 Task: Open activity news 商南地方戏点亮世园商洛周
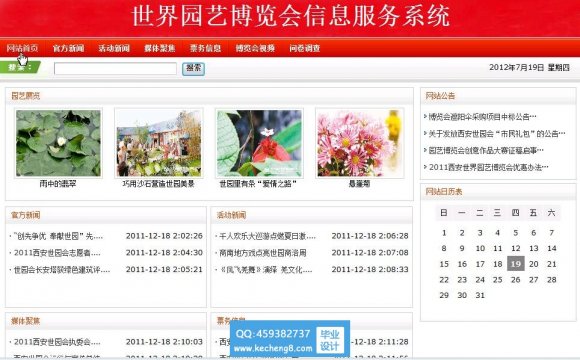pyautogui.click(x=263, y=253)
